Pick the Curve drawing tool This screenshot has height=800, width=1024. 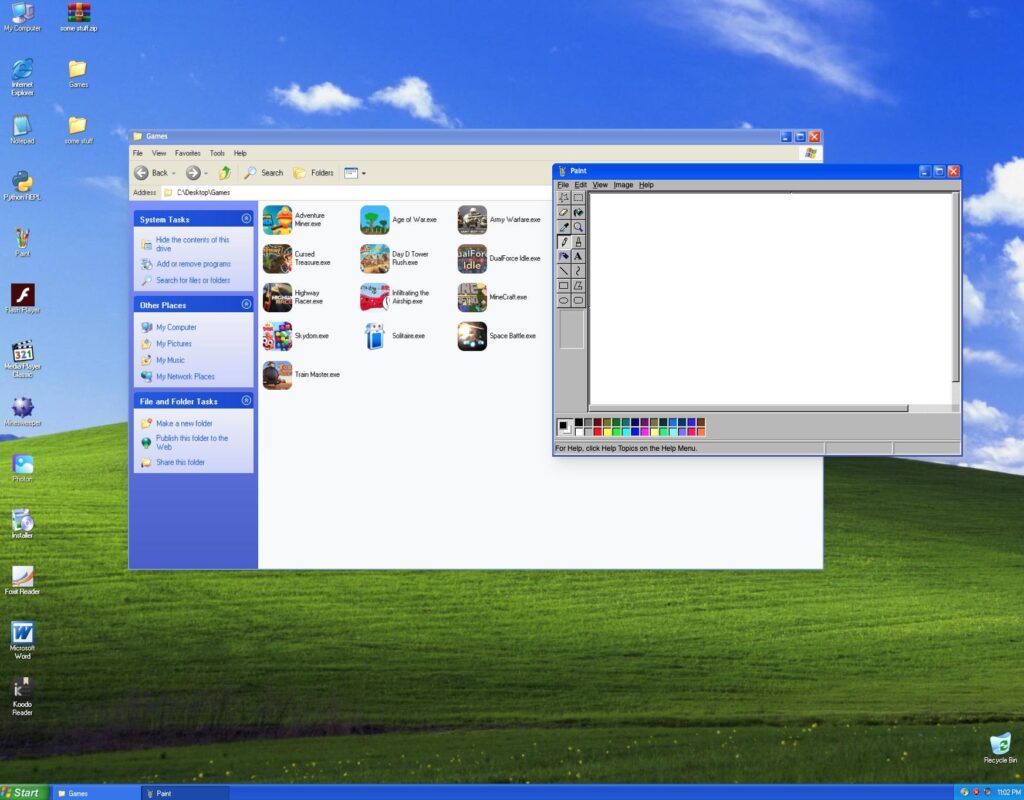click(x=578, y=271)
